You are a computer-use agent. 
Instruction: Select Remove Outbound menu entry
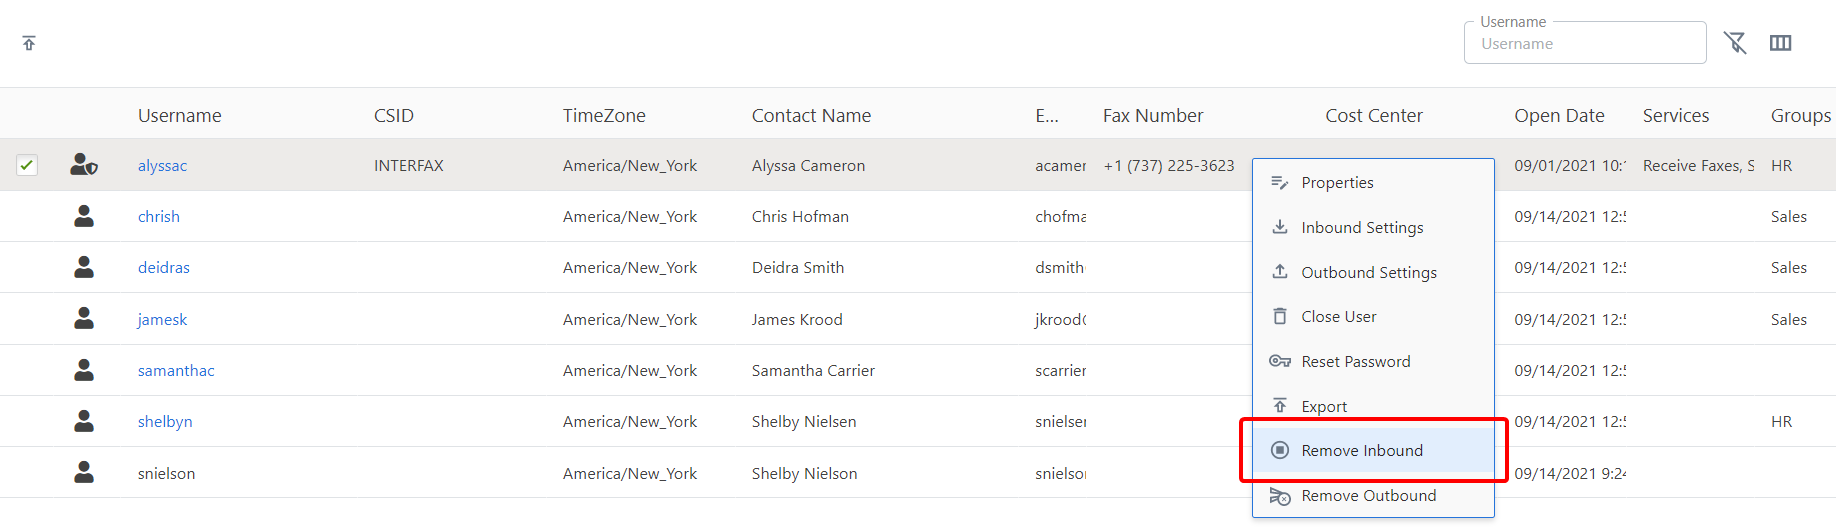pyautogui.click(x=1368, y=496)
